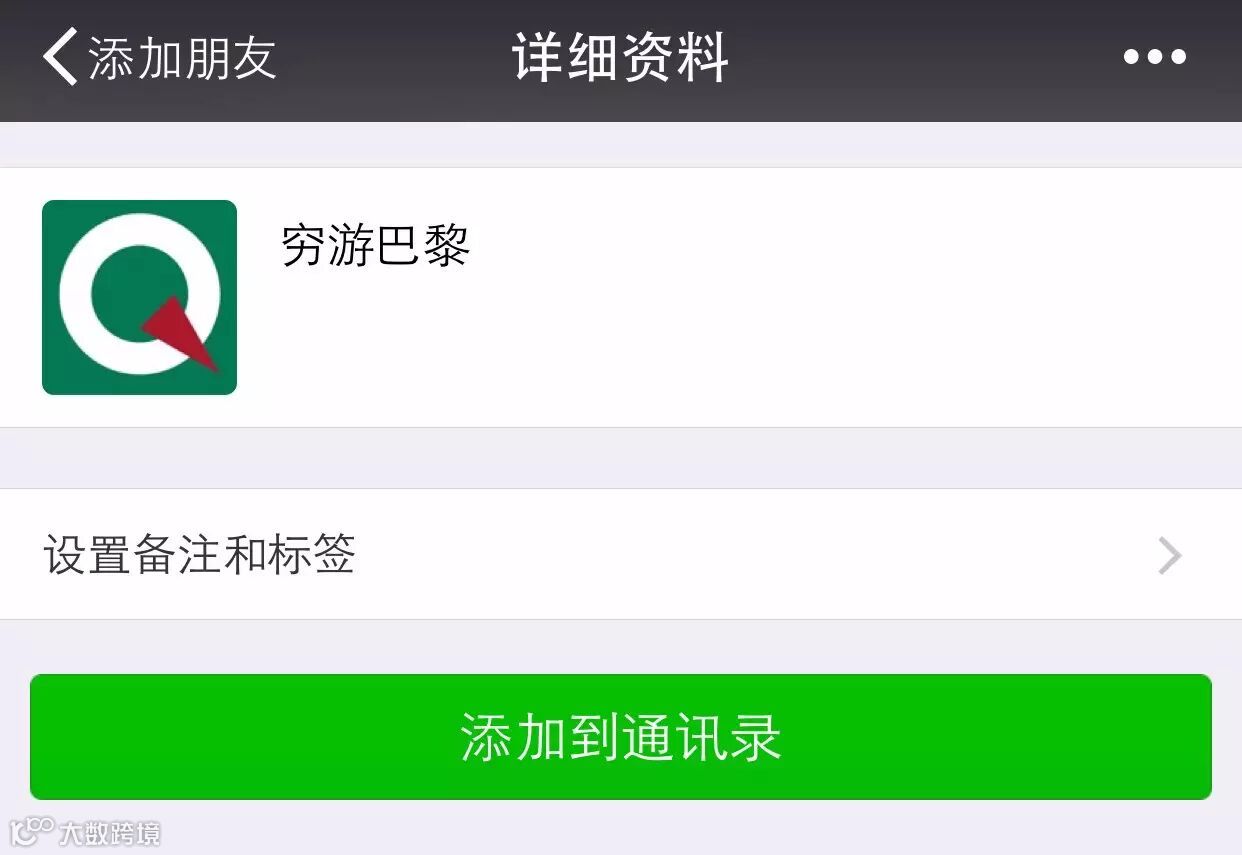1242x855 pixels.
Task: Click the 详细资料 page title
Action: (621, 57)
